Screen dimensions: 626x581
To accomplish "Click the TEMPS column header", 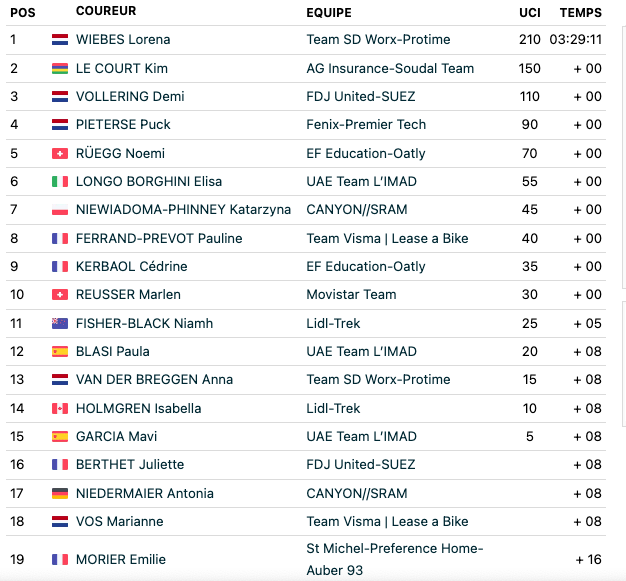I will pyautogui.click(x=580, y=13).
